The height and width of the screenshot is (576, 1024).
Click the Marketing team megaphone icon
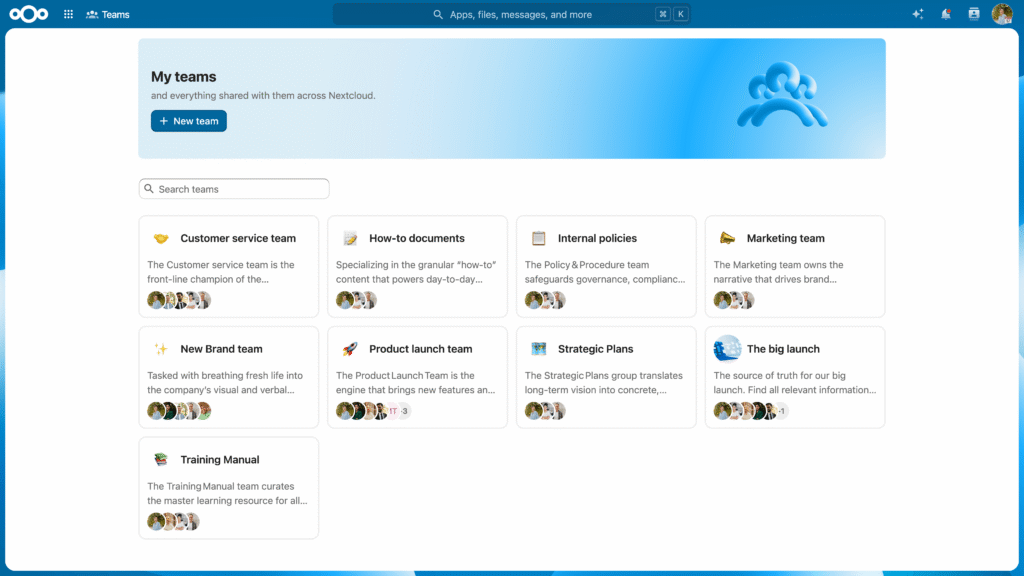(x=728, y=238)
